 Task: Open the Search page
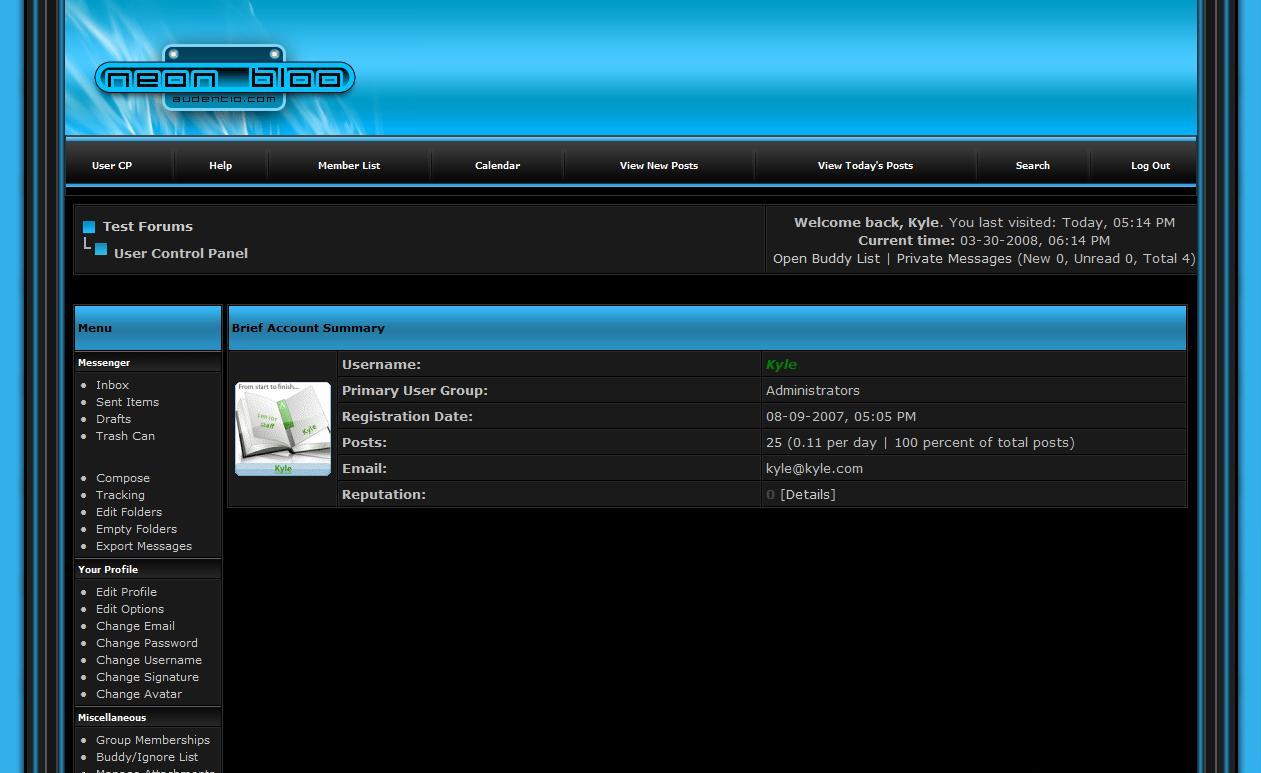click(x=1032, y=166)
